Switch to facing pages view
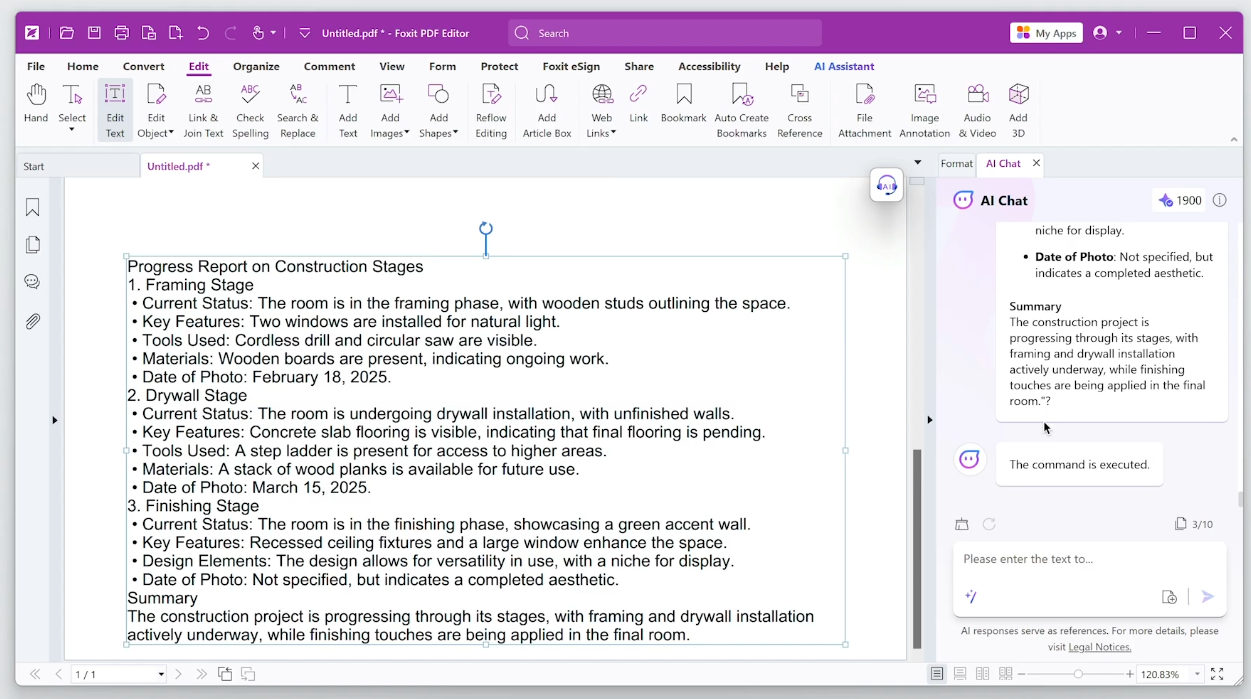The width and height of the screenshot is (1251, 699). 983,674
